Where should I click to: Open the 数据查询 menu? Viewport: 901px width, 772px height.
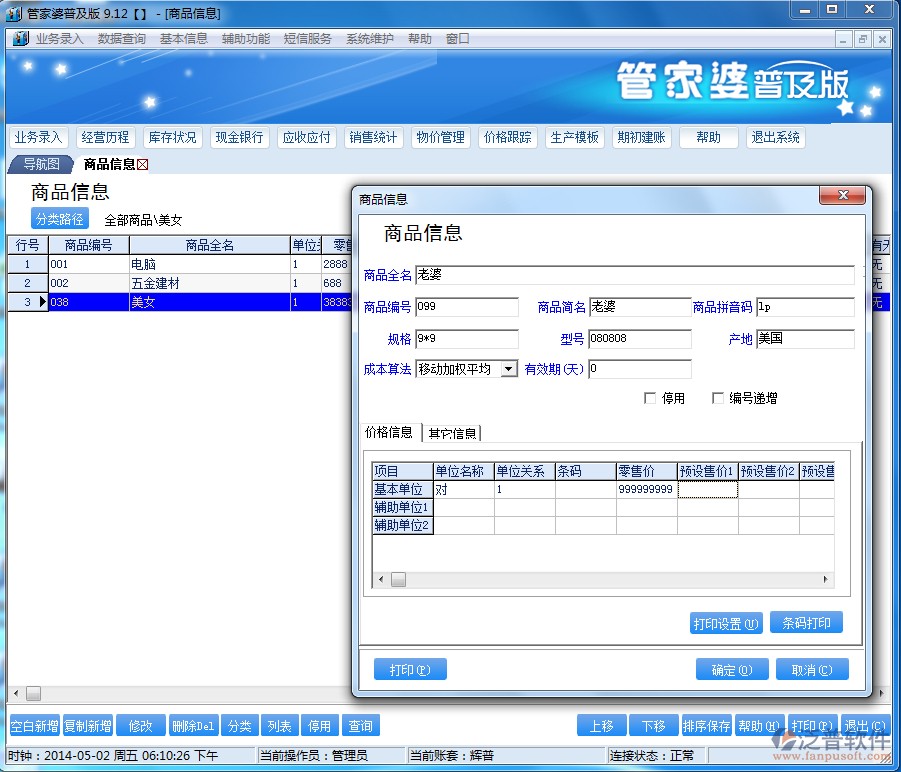click(x=122, y=39)
